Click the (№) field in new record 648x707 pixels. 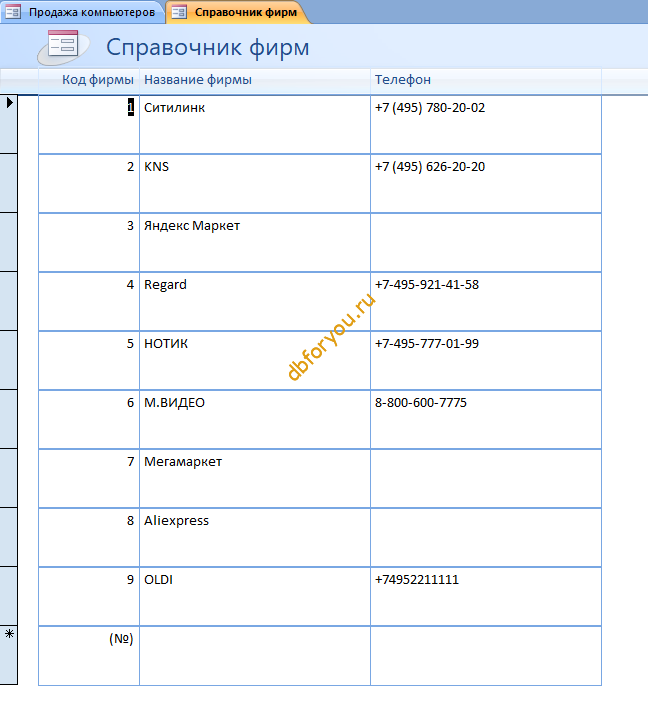tap(89, 656)
